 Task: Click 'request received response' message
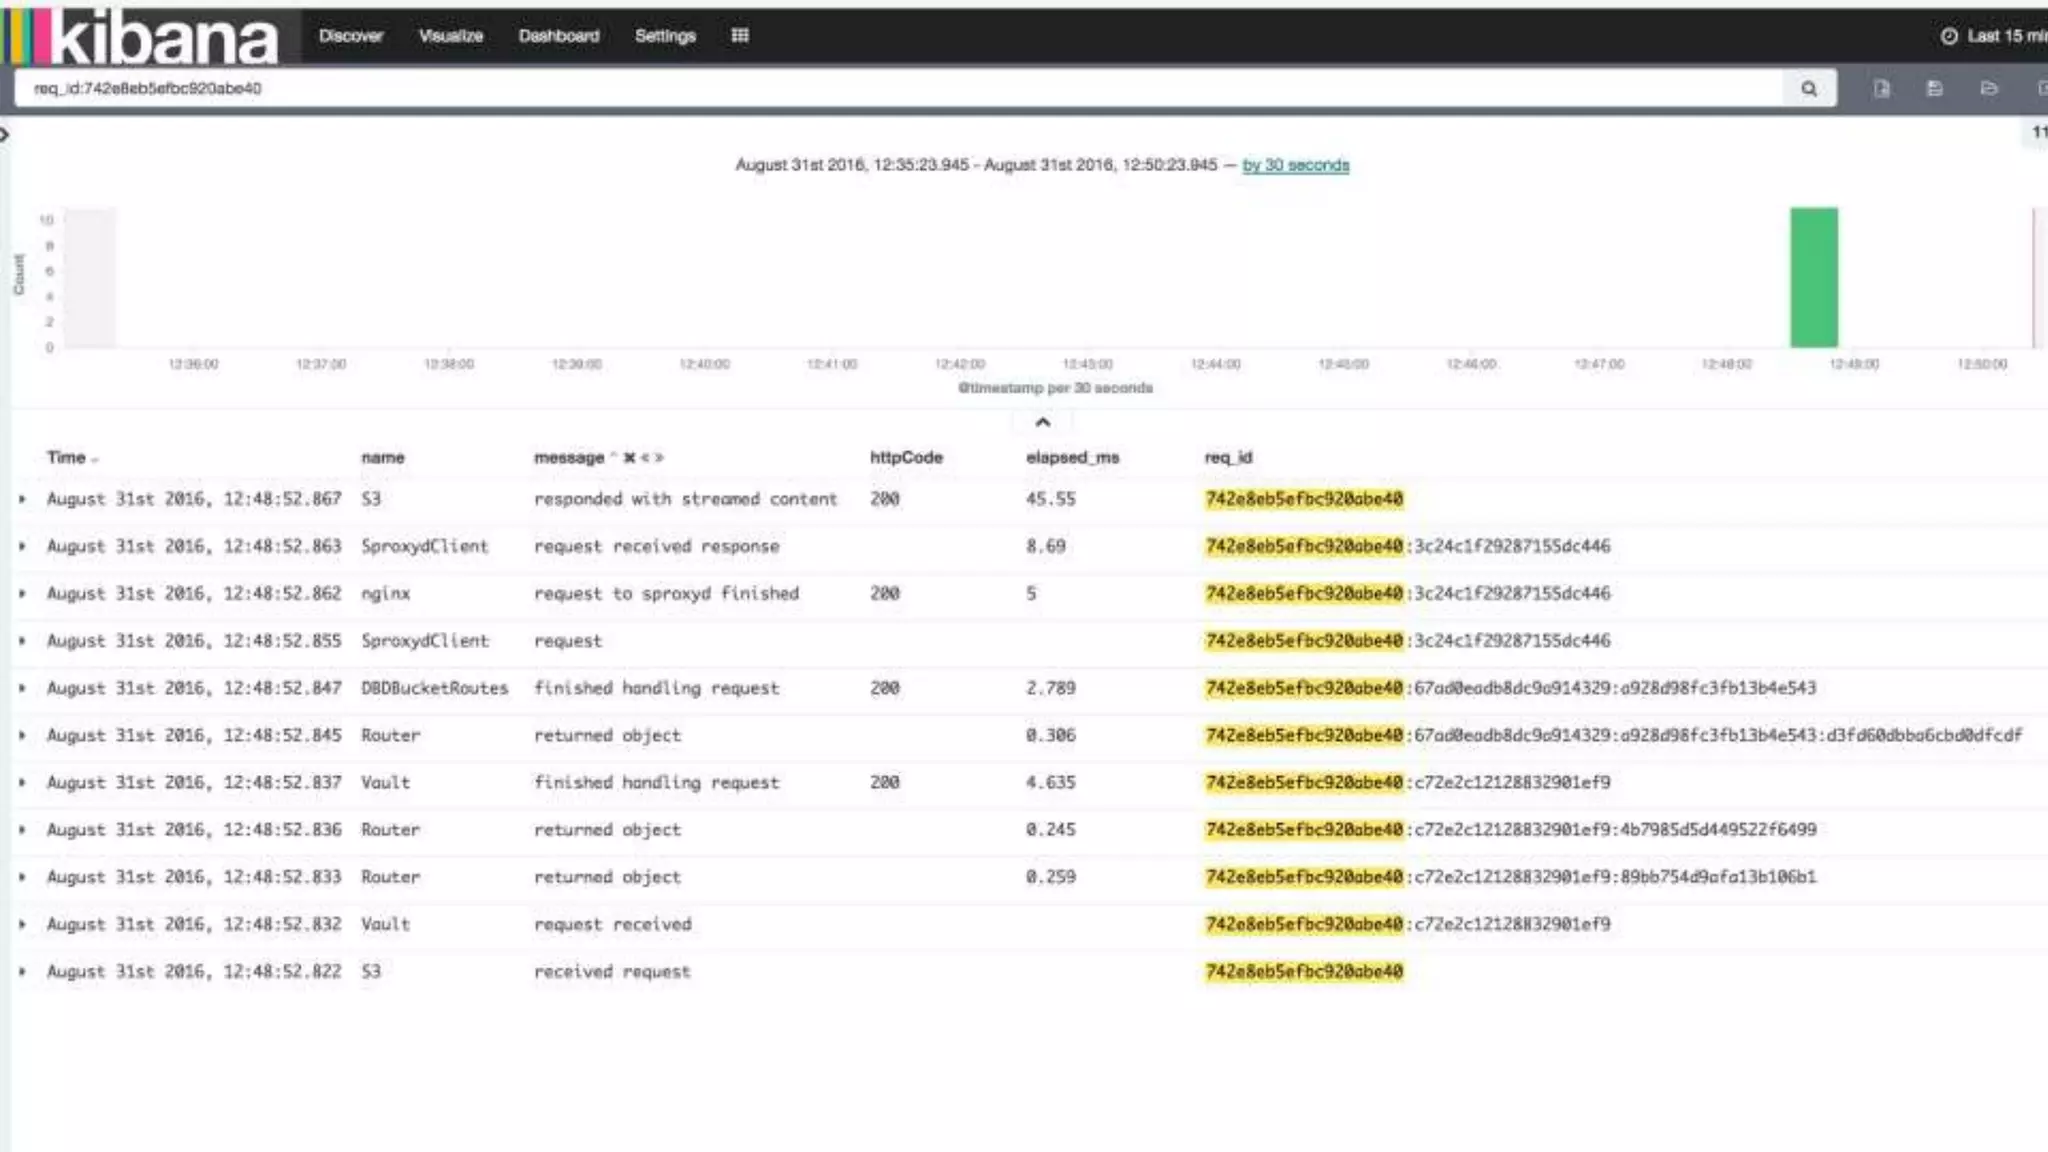[656, 546]
